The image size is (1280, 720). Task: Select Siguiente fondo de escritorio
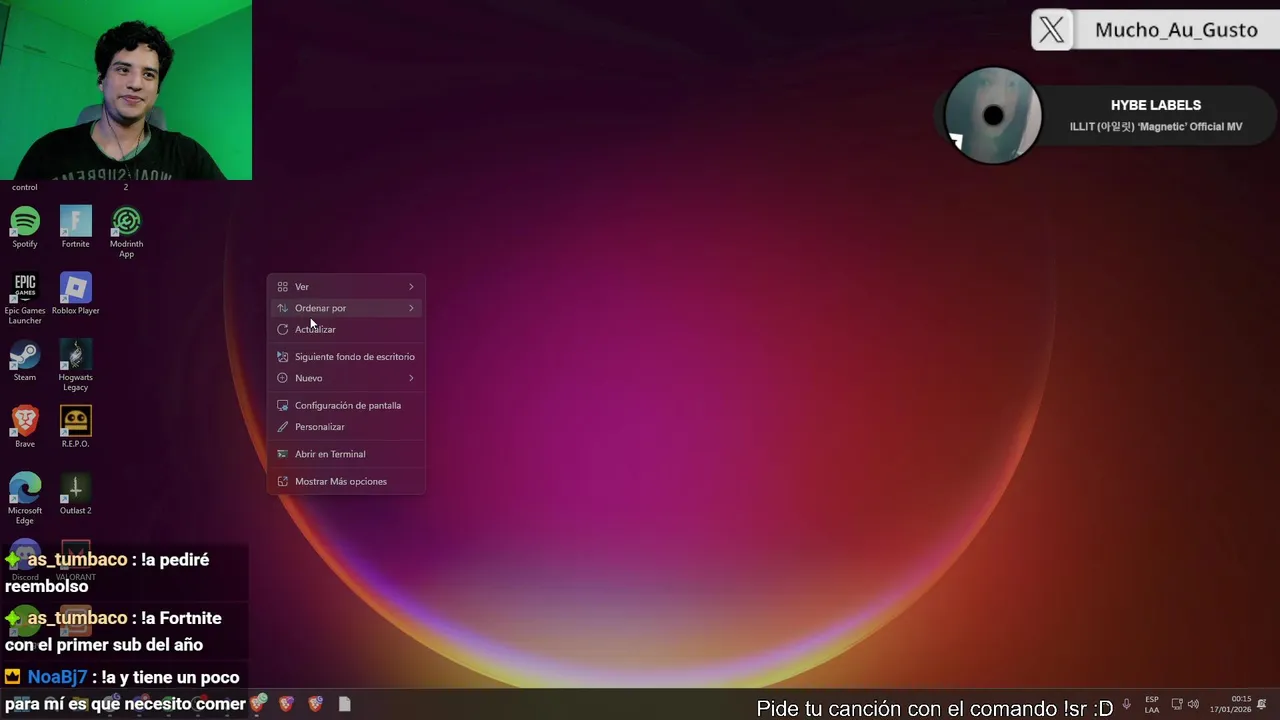coord(346,357)
